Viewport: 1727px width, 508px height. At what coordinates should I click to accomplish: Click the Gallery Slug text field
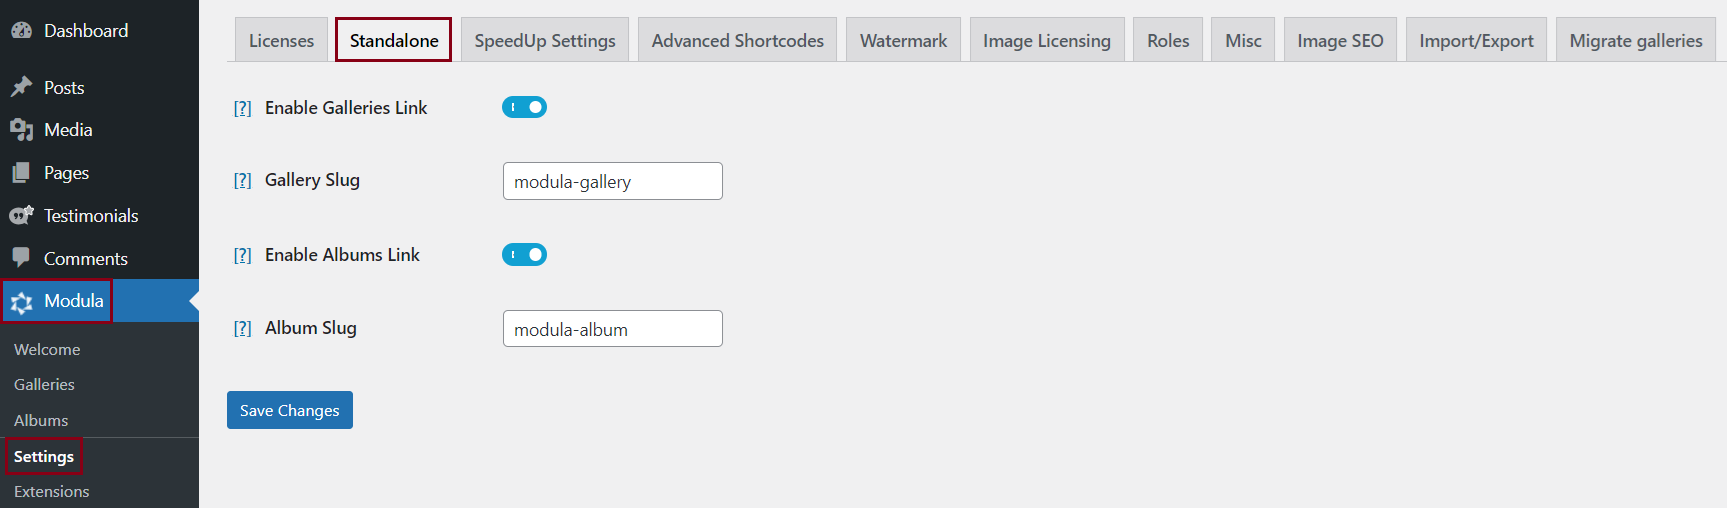(x=612, y=181)
